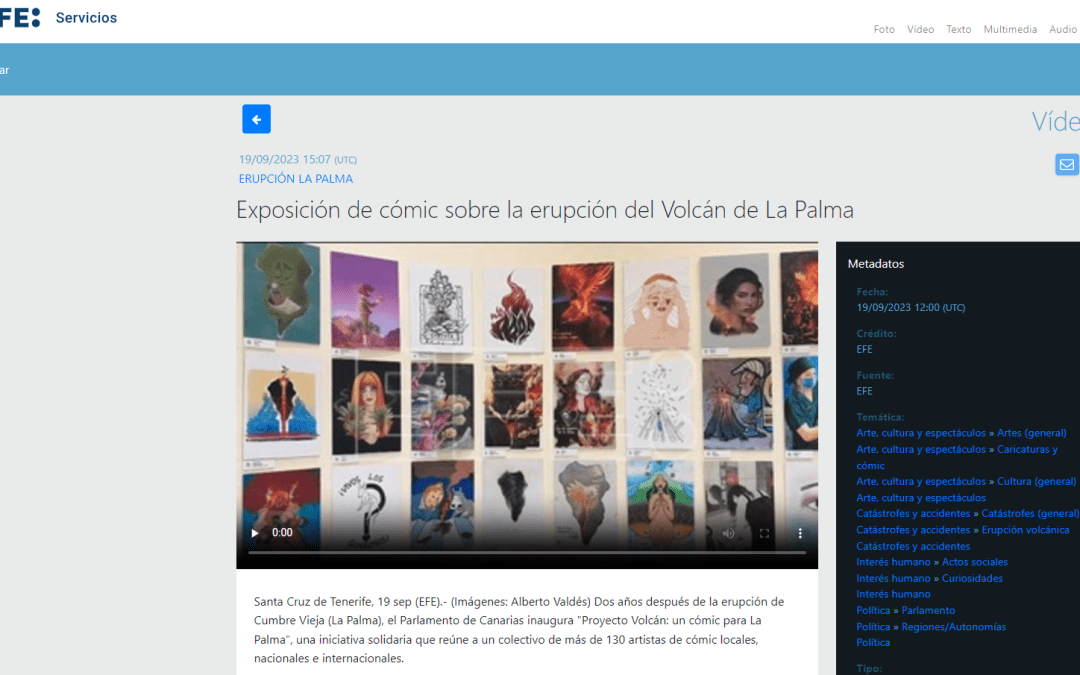Click the video progress bar
This screenshot has width=1080, height=675.
pos(527,552)
